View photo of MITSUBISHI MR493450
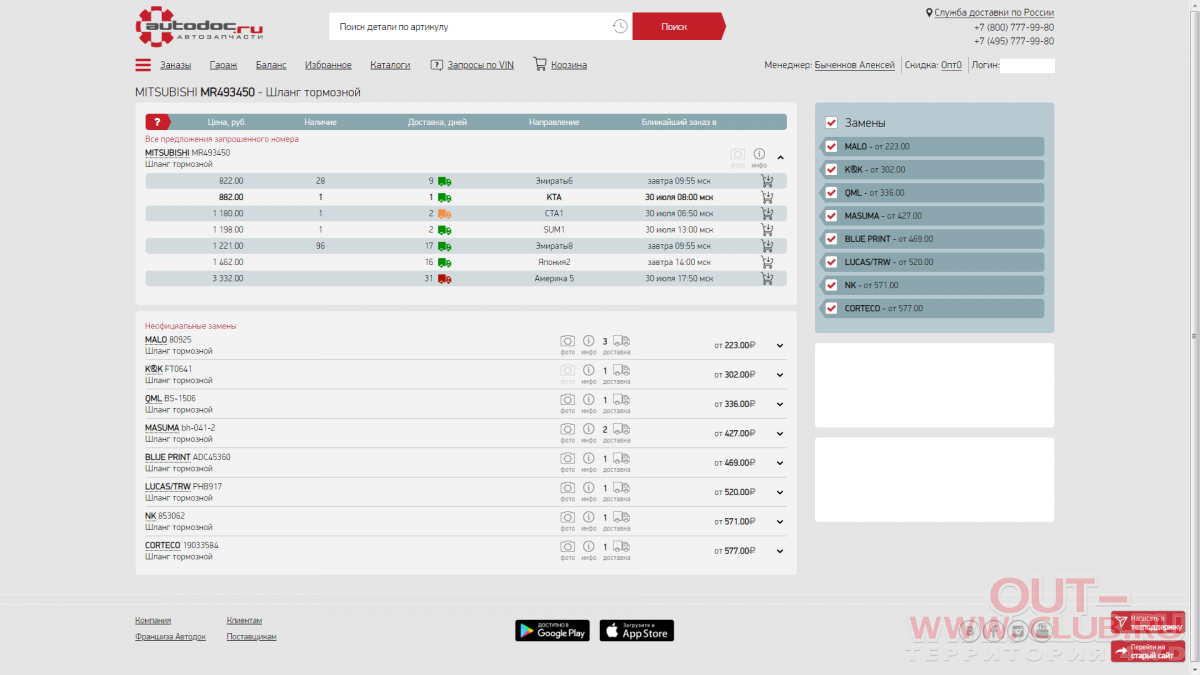 (x=737, y=155)
